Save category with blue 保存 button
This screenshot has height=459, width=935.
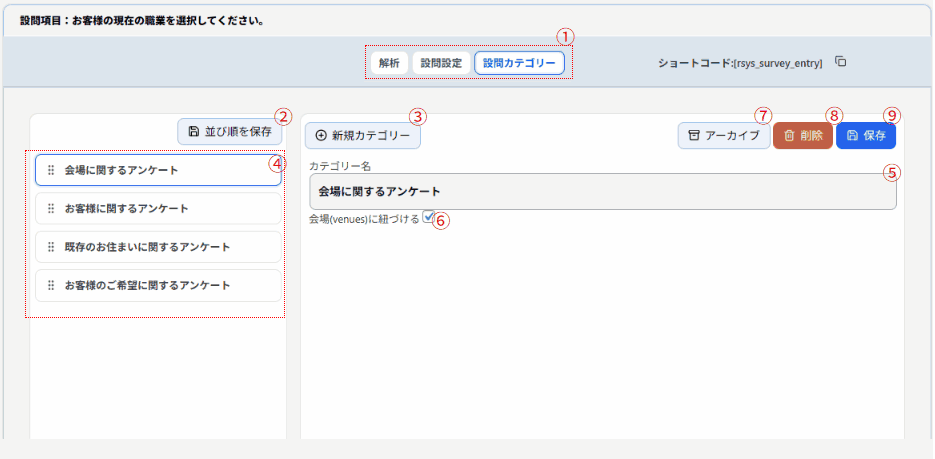(x=865, y=136)
